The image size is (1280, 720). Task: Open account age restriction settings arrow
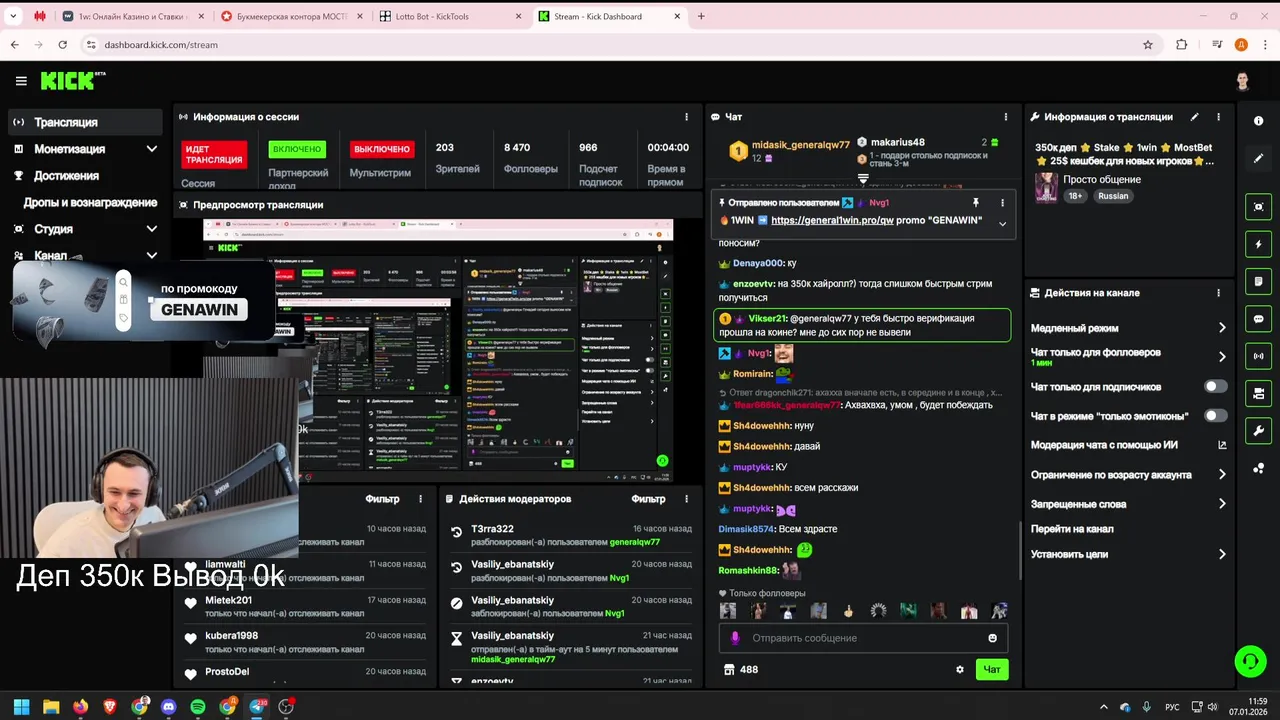point(1222,475)
